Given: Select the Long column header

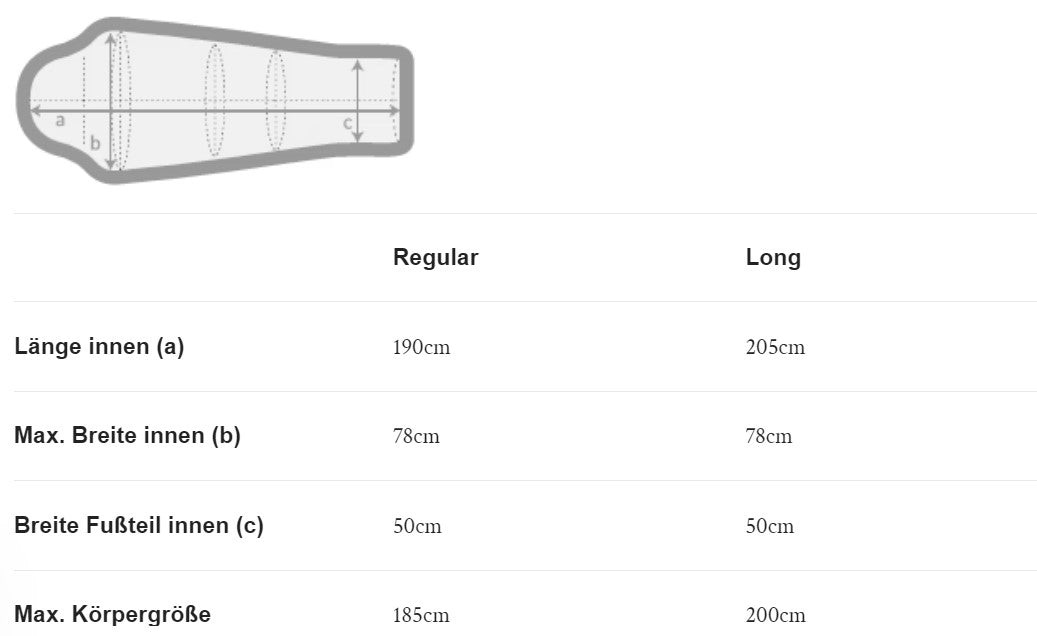Looking at the screenshot, I should [773, 257].
